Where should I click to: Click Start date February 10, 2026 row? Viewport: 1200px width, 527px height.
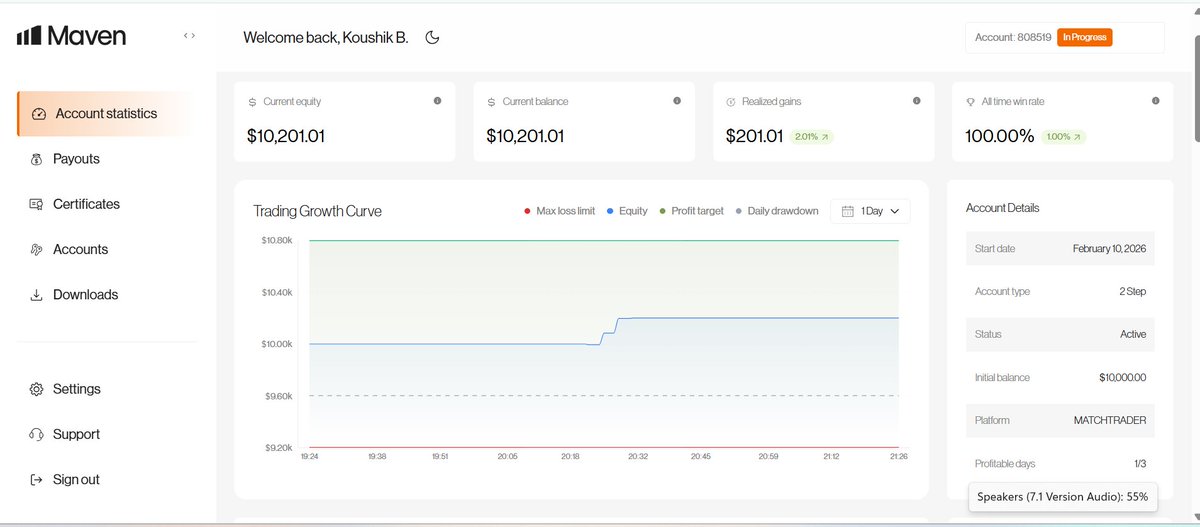pyautogui.click(x=1060, y=248)
